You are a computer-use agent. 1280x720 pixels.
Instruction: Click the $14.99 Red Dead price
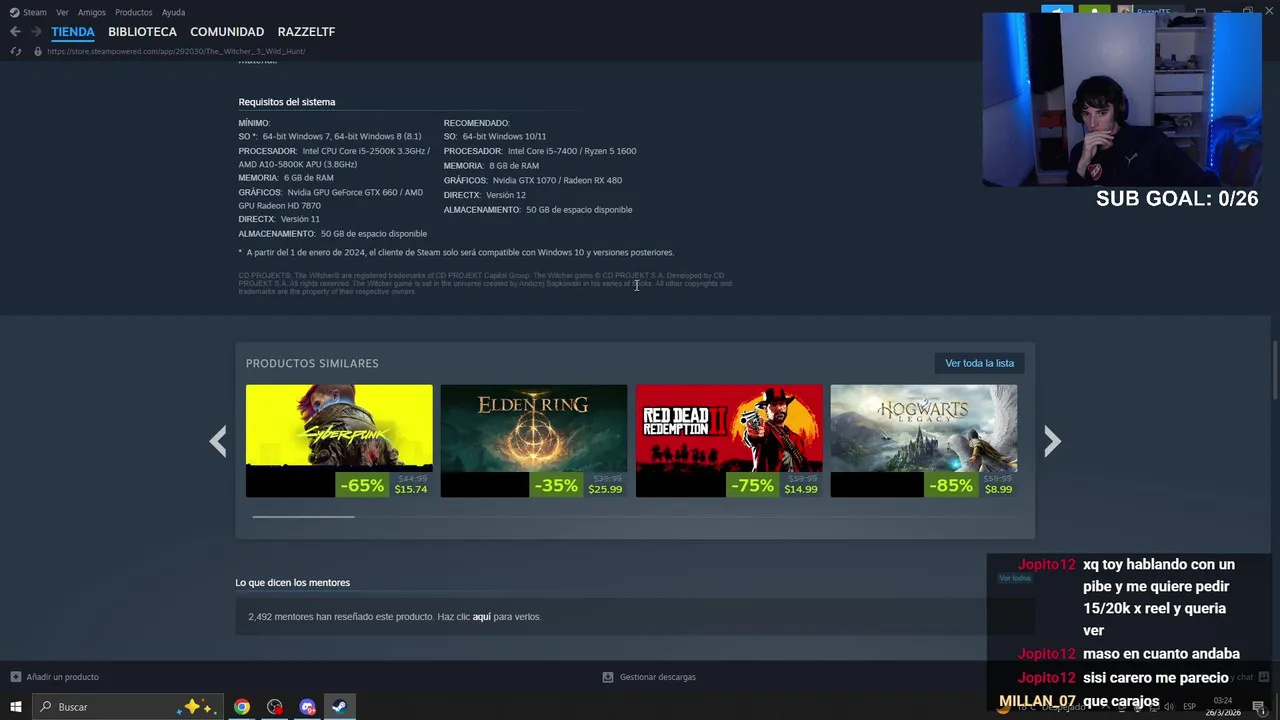(x=800, y=489)
